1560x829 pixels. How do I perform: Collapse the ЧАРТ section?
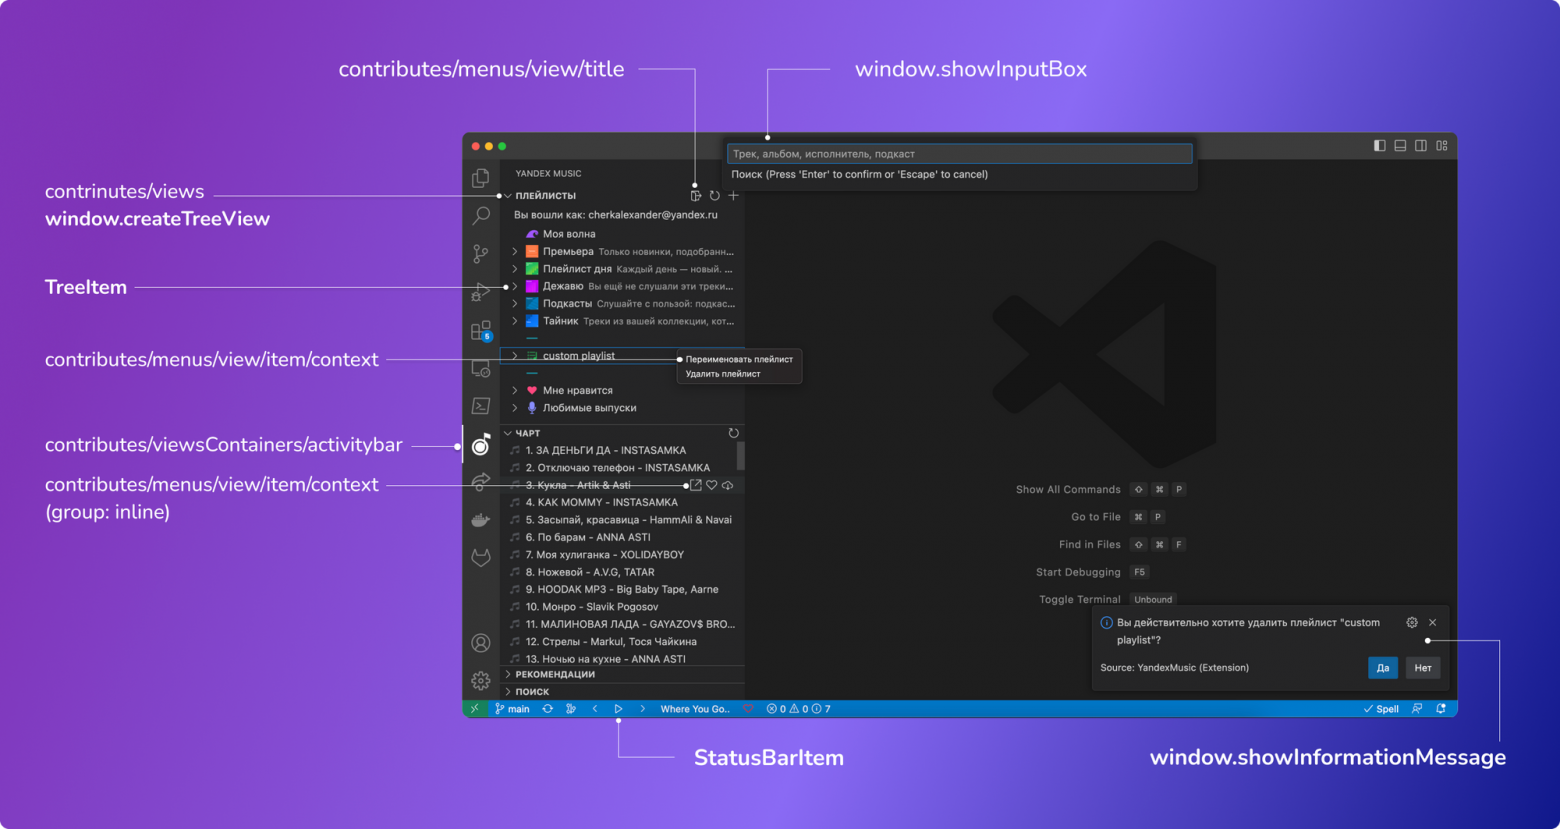[x=508, y=433]
